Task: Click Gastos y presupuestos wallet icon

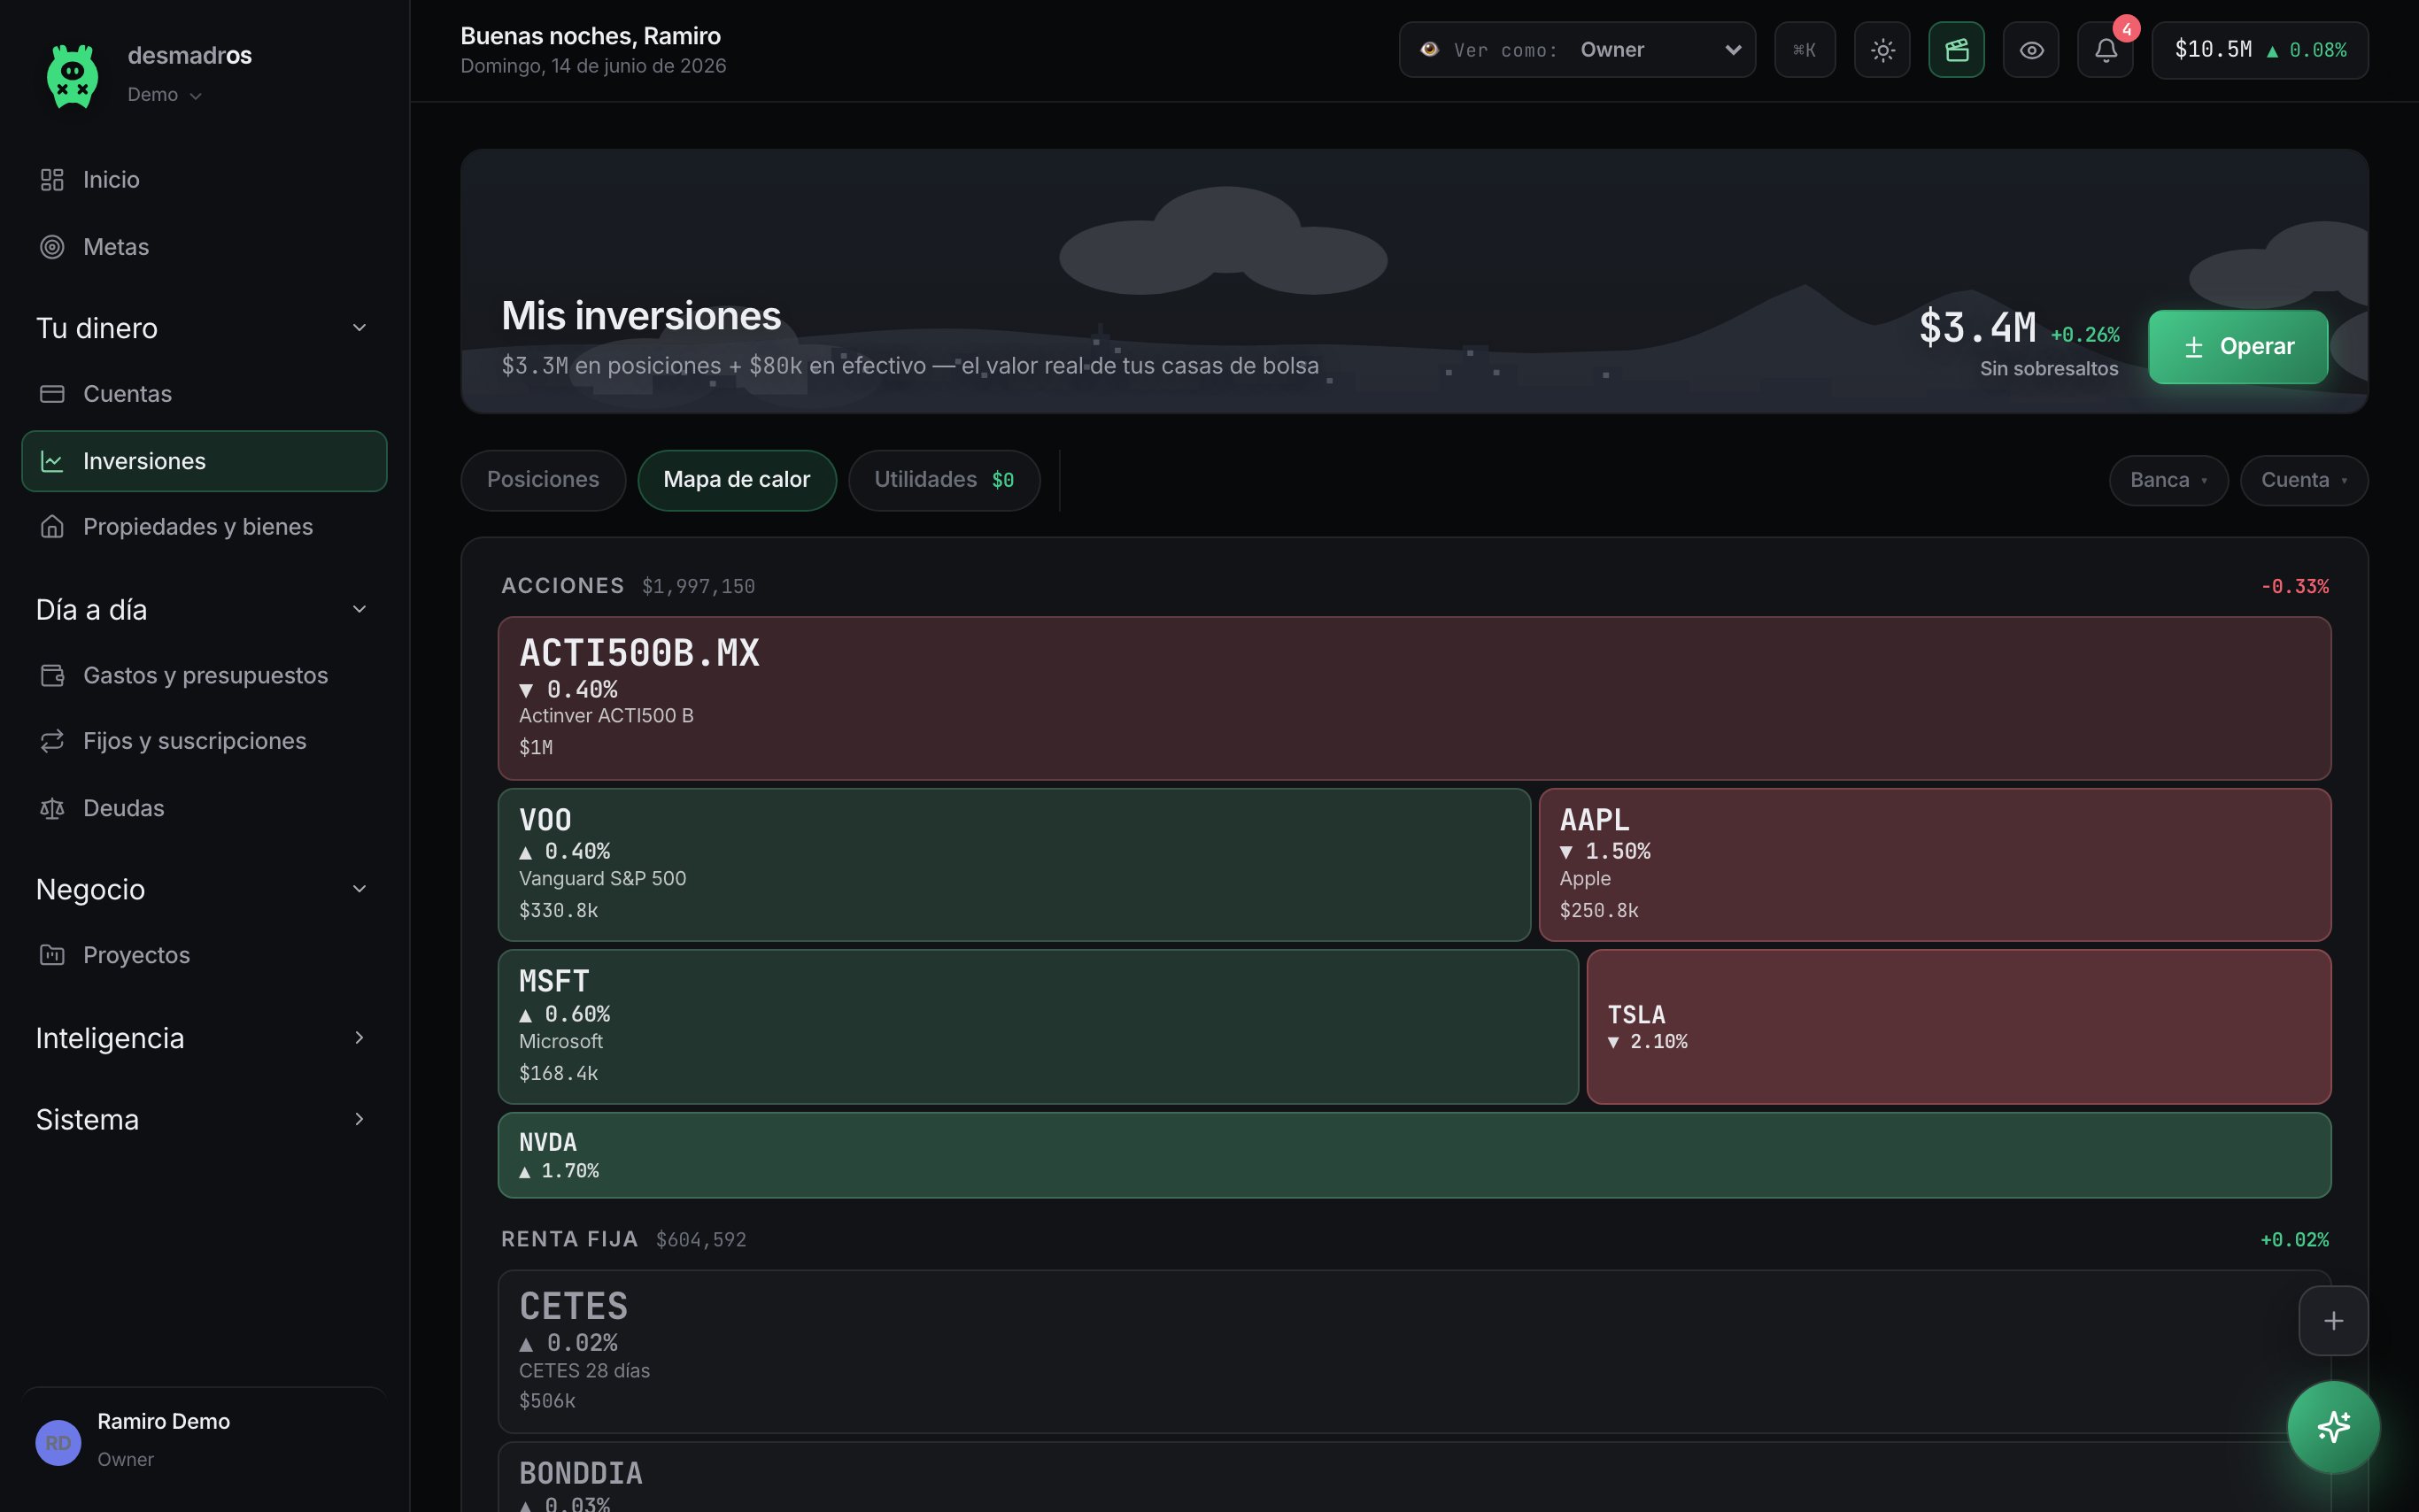Action: pos(52,676)
